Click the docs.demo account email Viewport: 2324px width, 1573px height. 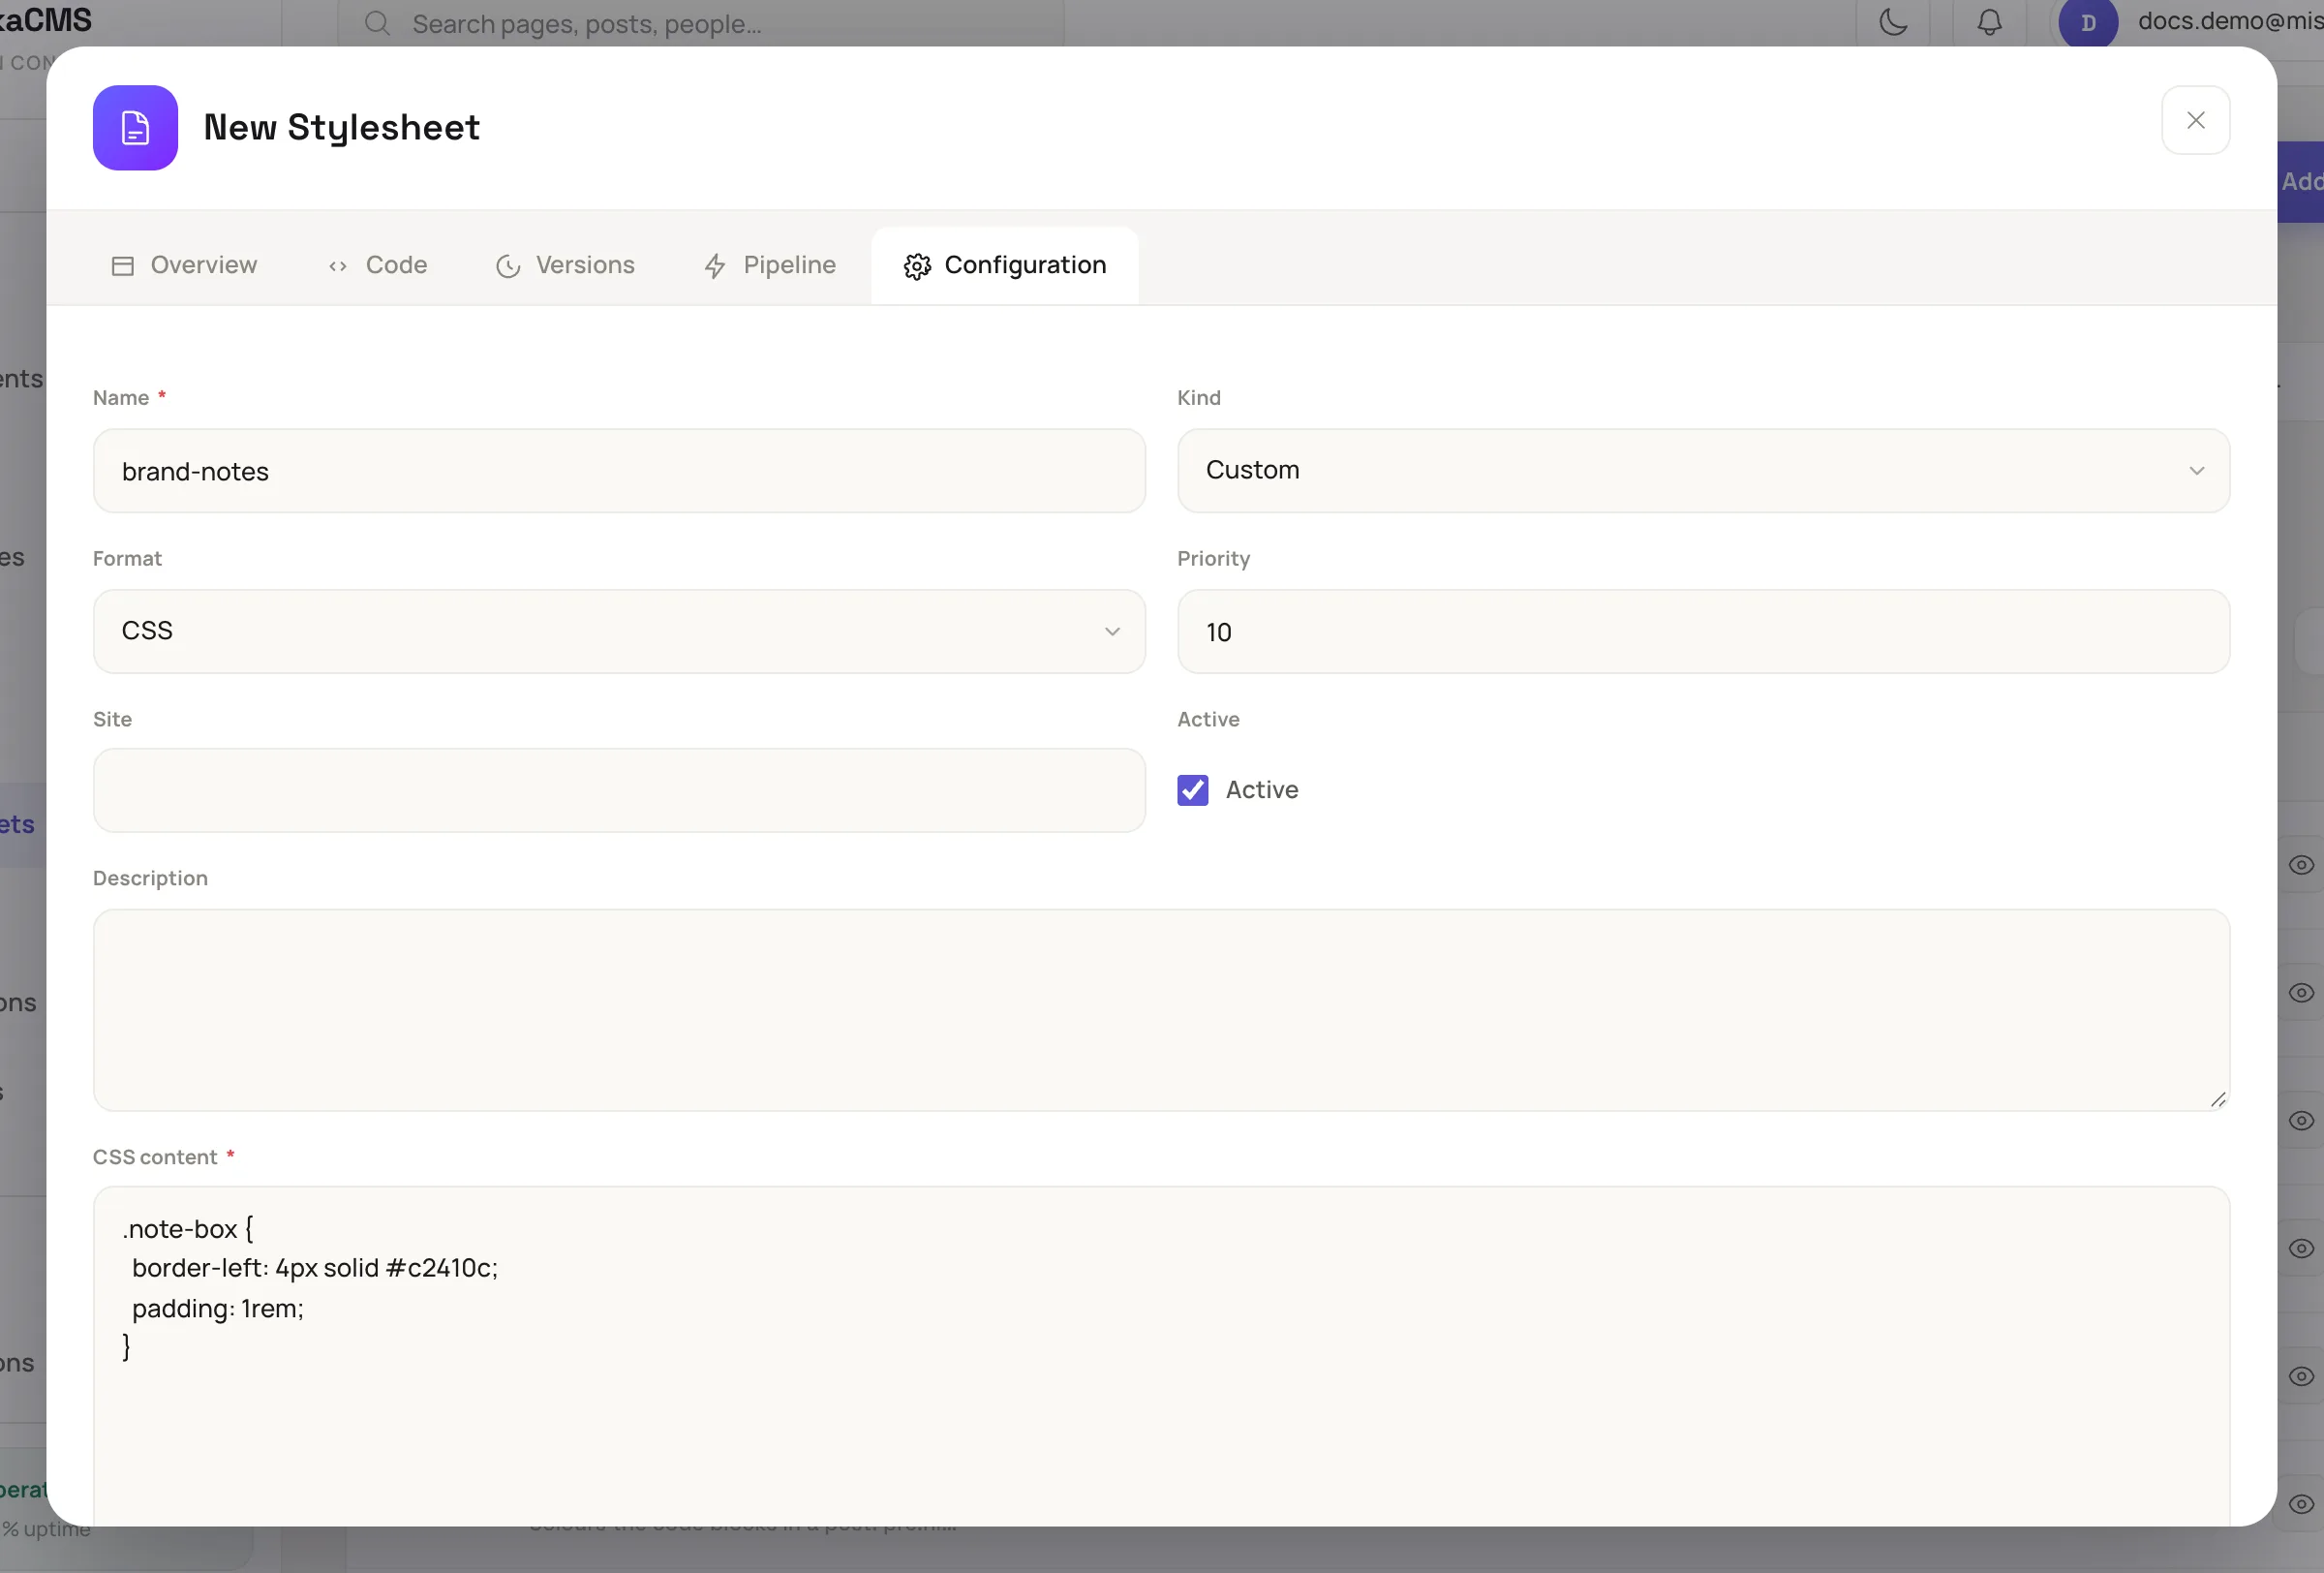tap(2230, 21)
